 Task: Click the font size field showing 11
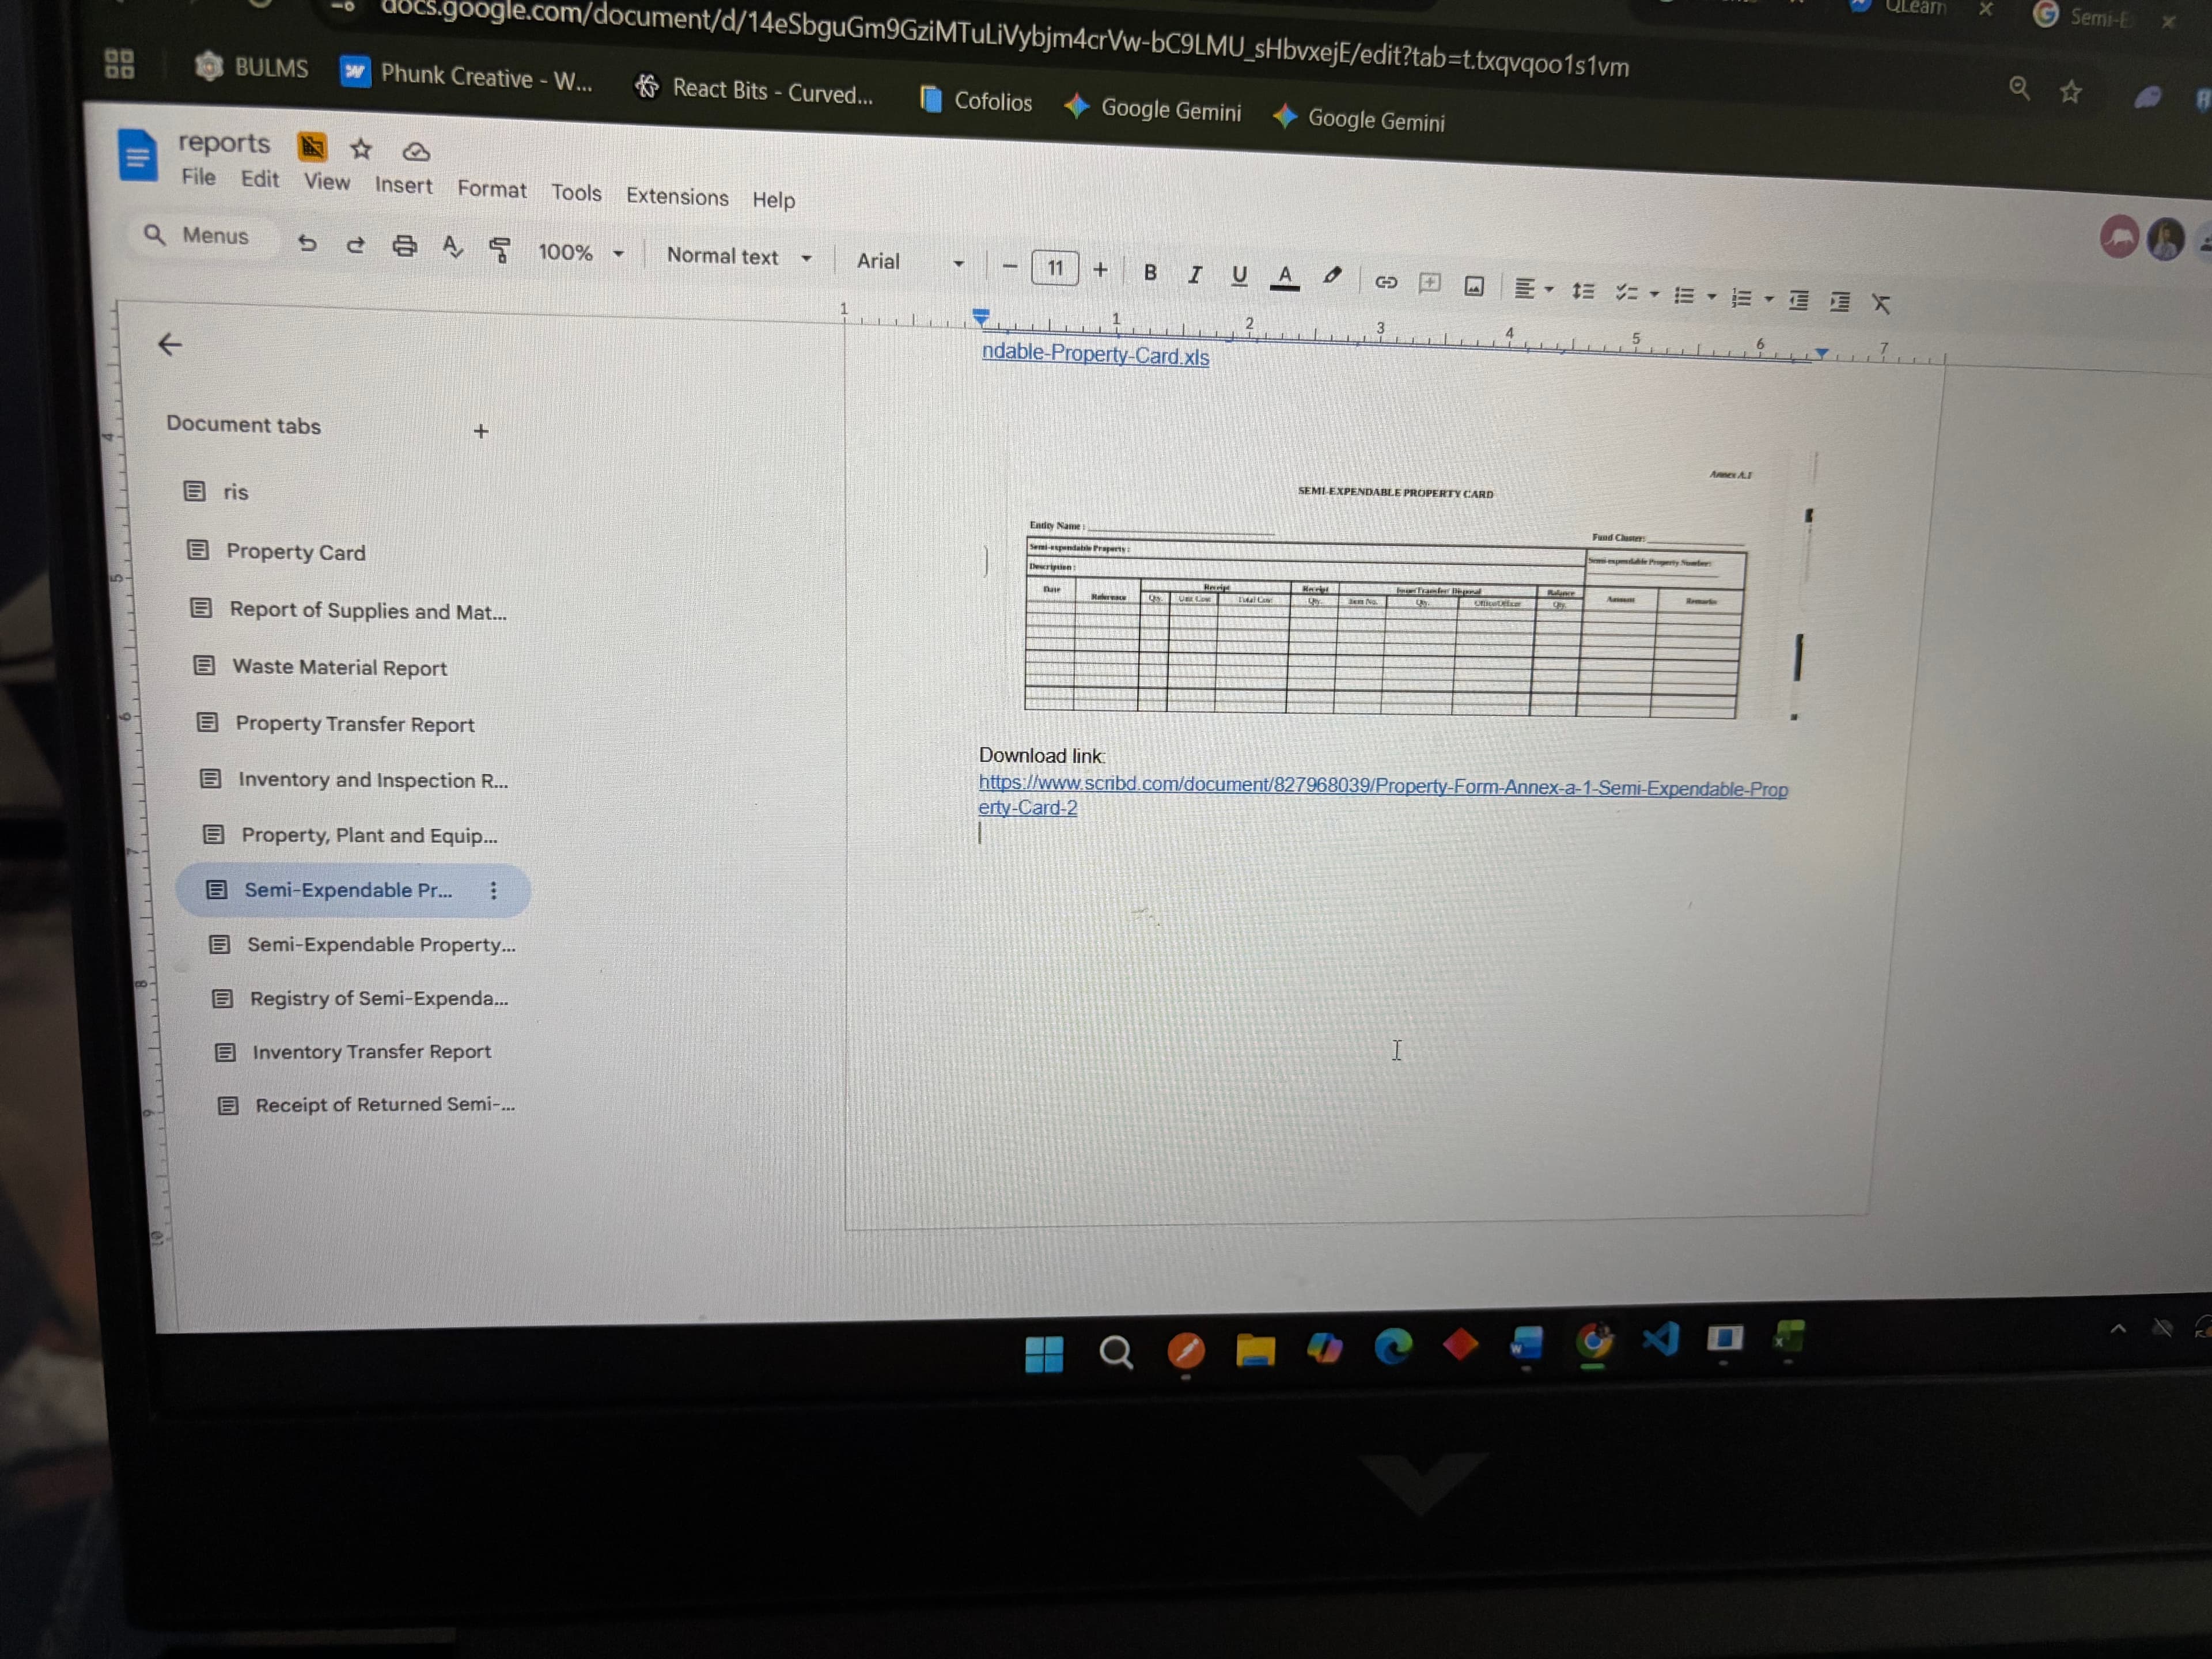pos(1054,268)
